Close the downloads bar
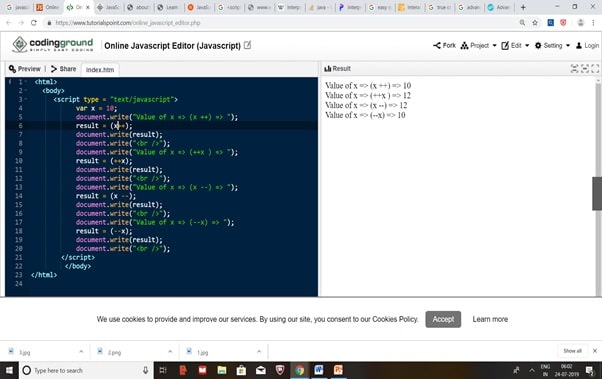This screenshot has height=379, width=602. tap(595, 351)
